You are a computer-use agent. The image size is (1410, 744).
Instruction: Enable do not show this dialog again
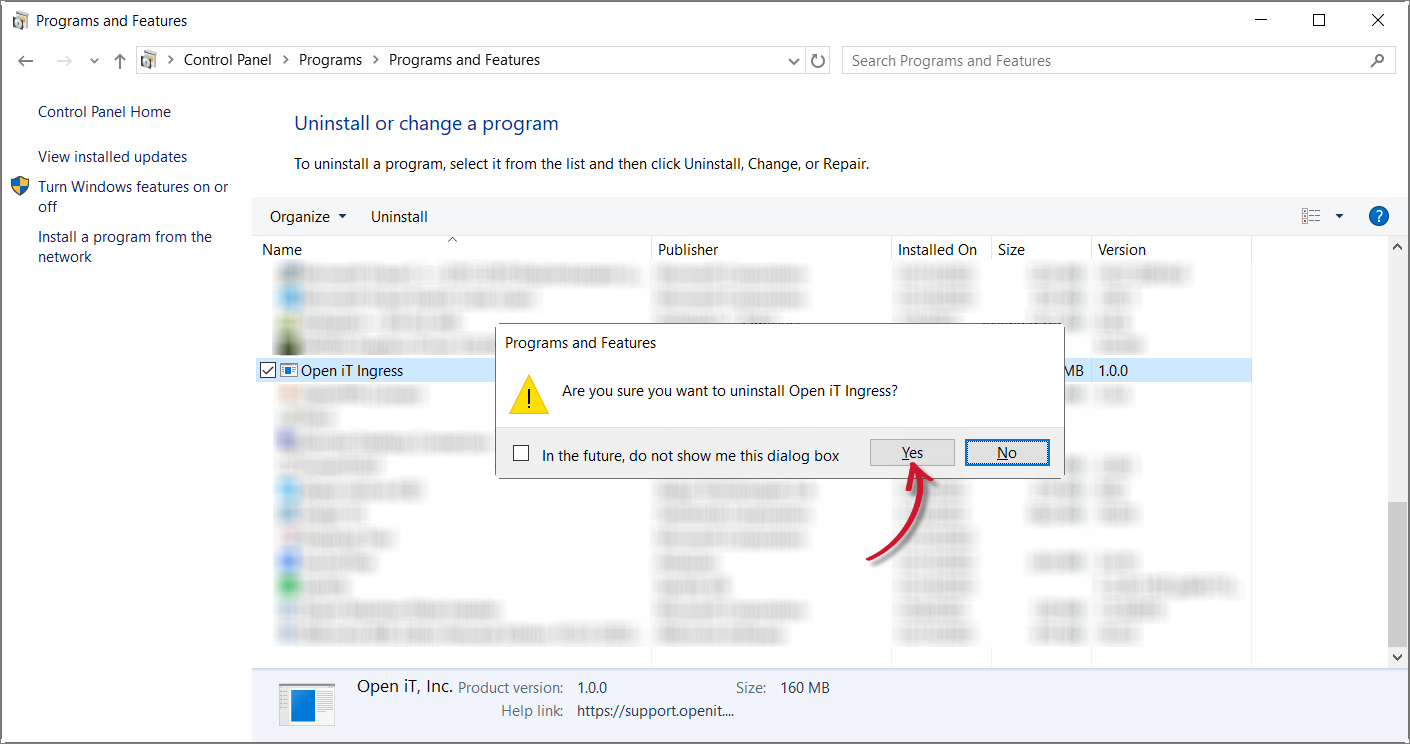coord(521,452)
